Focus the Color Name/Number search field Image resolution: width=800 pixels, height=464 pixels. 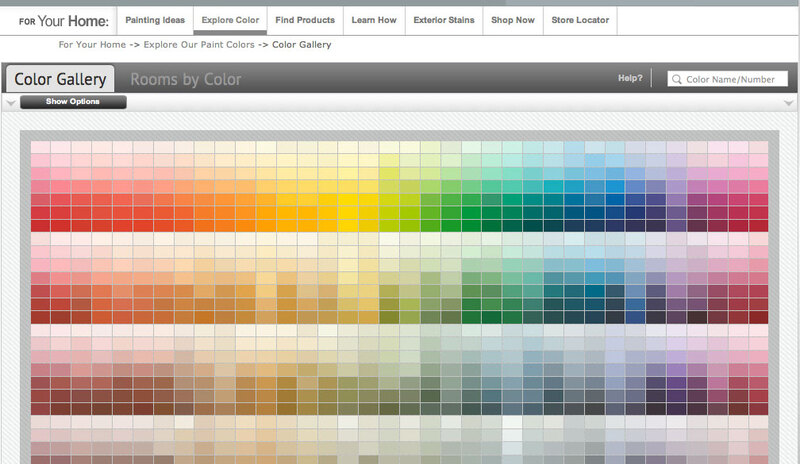(x=735, y=79)
